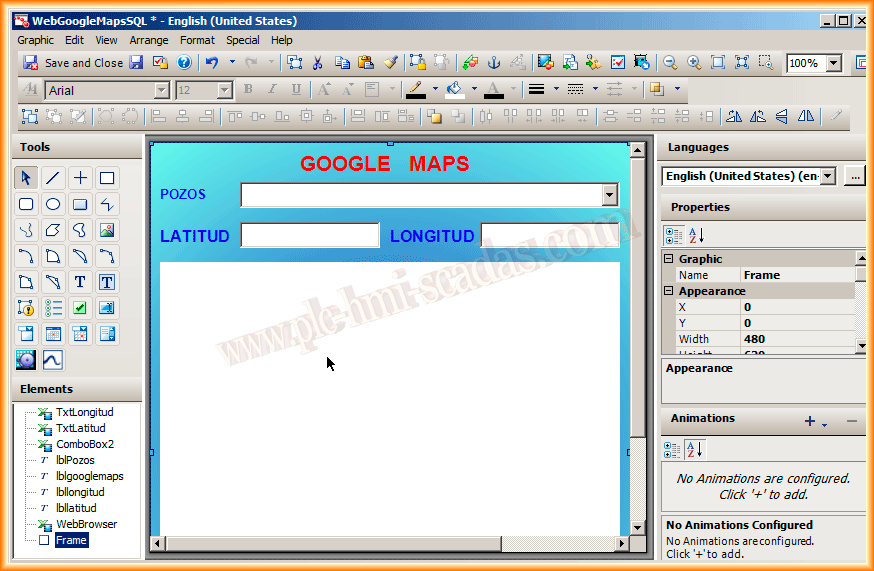Image resolution: width=874 pixels, height=571 pixels.
Task: Toggle categorized view in Properties panel
Action: tap(675, 235)
